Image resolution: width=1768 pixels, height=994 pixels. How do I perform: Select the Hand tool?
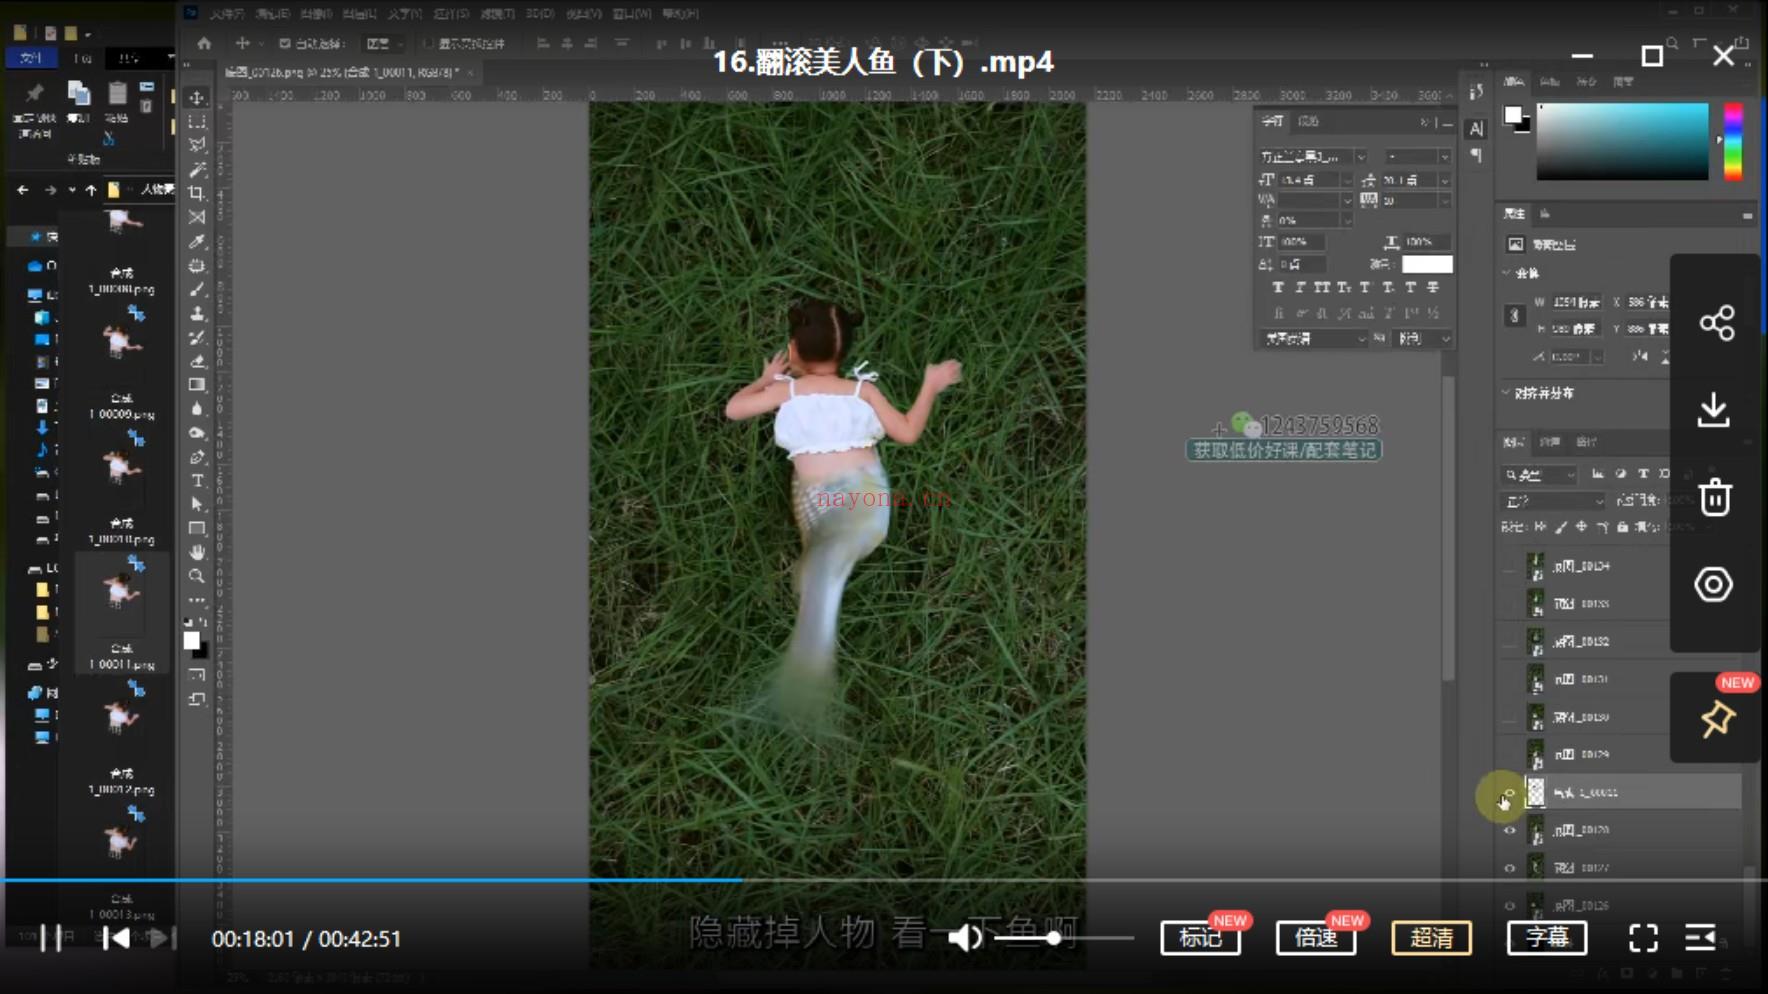click(x=197, y=552)
